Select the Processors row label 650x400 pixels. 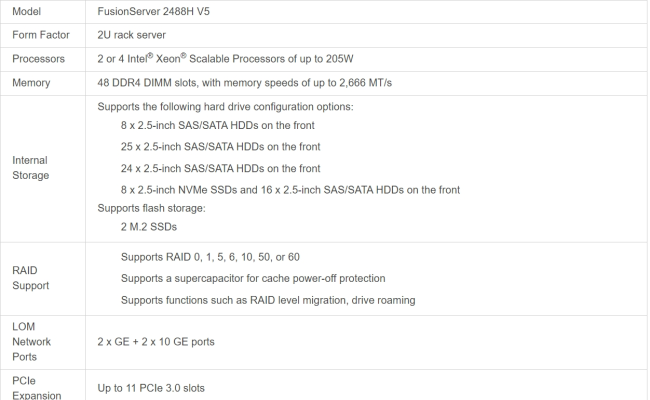(39, 59)
